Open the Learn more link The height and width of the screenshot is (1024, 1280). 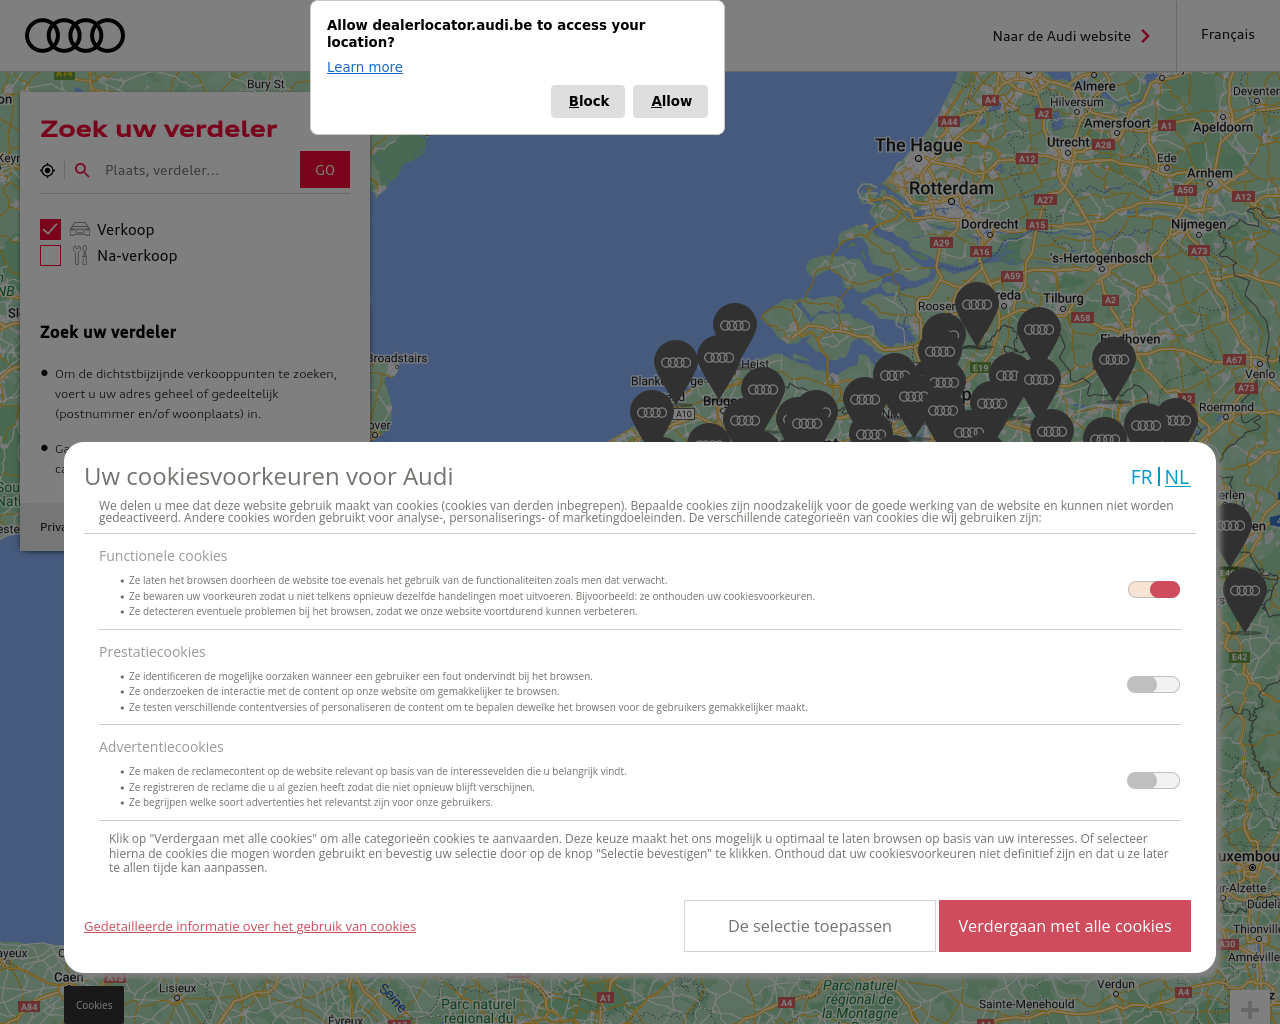pos(365,67)
